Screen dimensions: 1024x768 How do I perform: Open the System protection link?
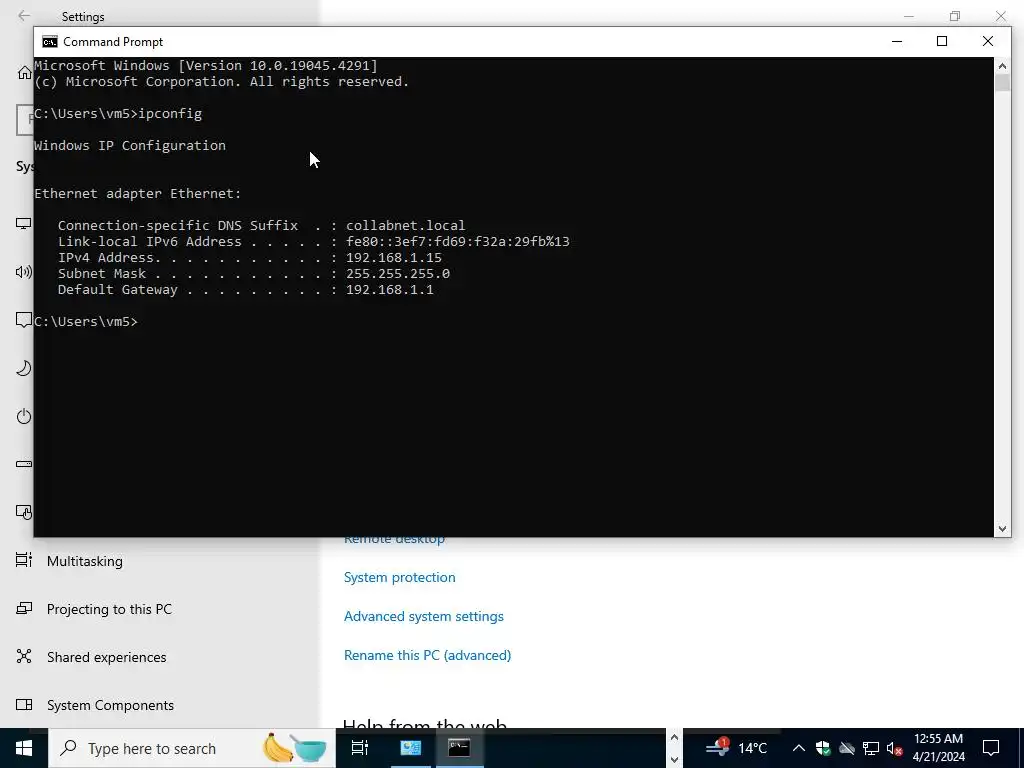[x=400, y=577]
